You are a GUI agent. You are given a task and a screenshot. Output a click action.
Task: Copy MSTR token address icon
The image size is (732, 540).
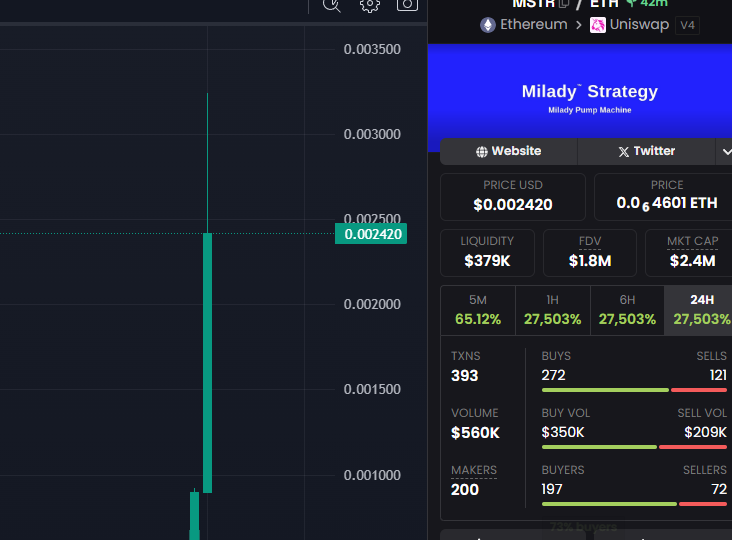click(564, 3)
